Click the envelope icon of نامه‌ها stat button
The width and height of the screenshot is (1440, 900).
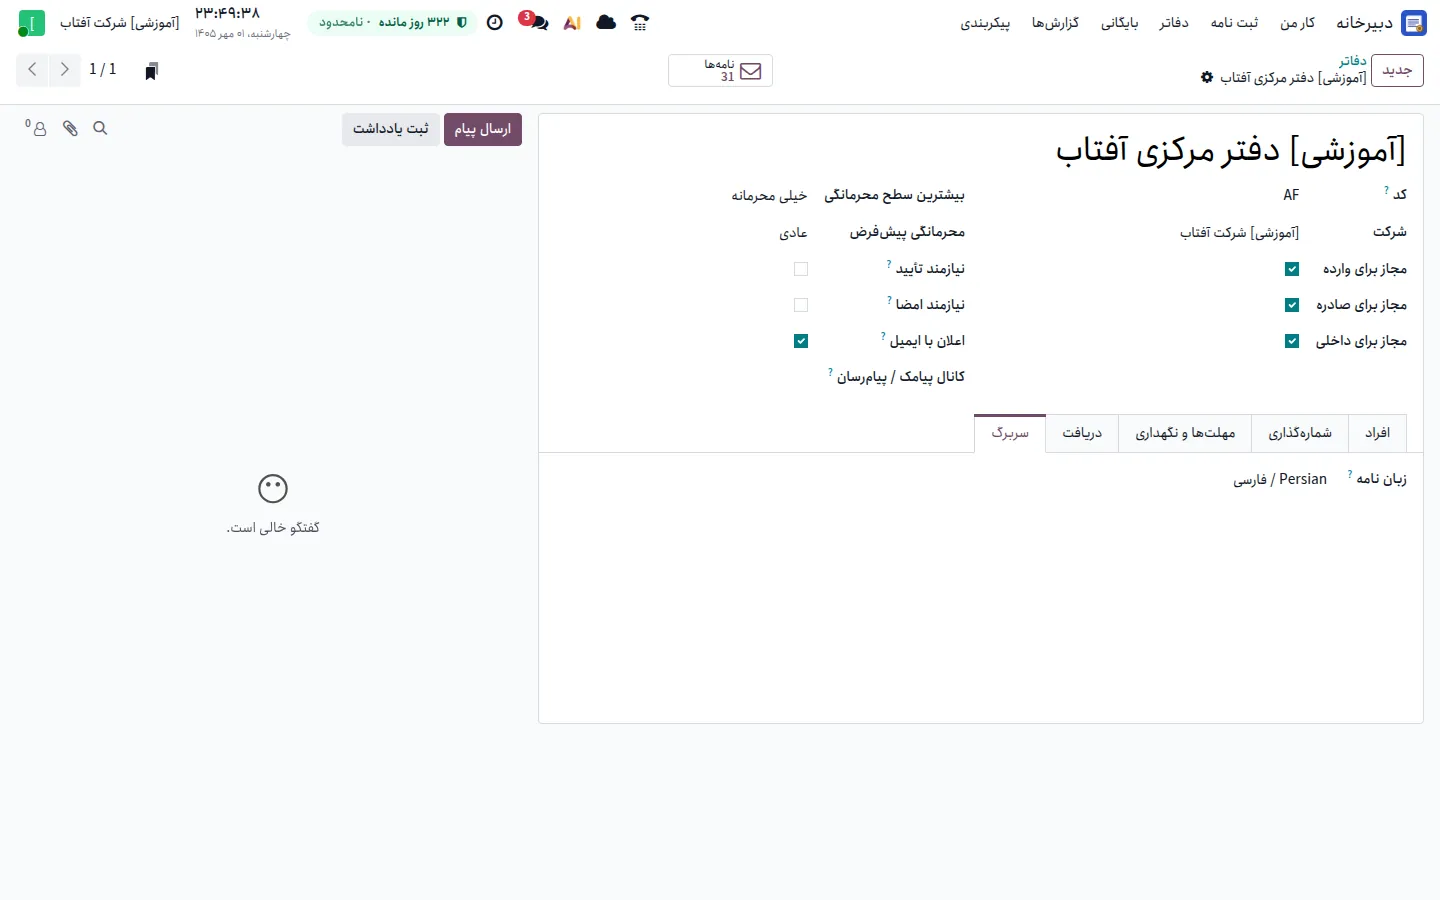(x=751, y=71)
